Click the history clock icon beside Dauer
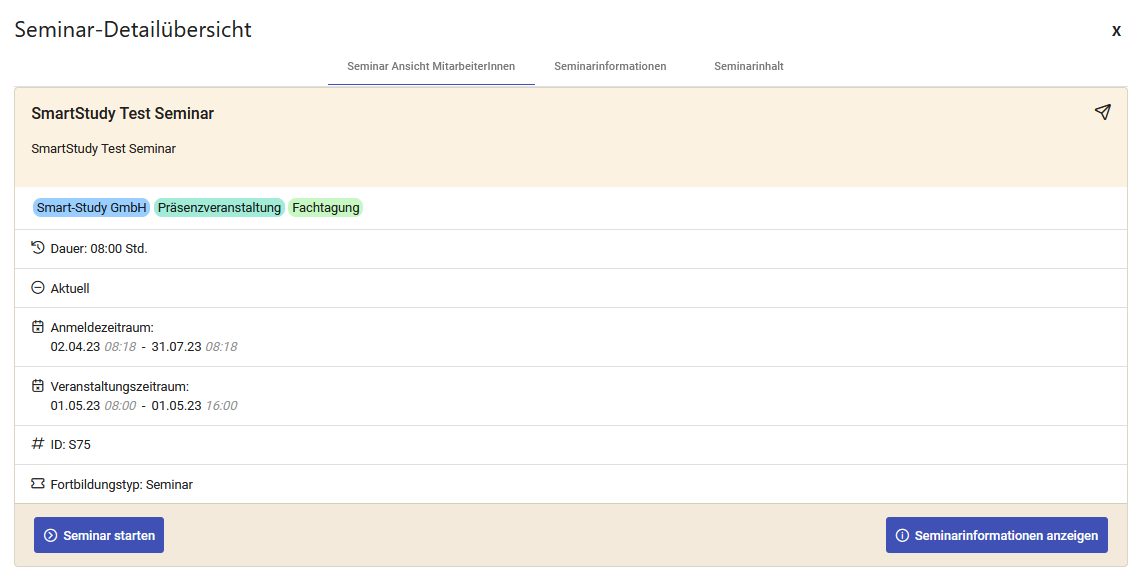The width and height of the screenshot is (1137, 580). [38, 248]
